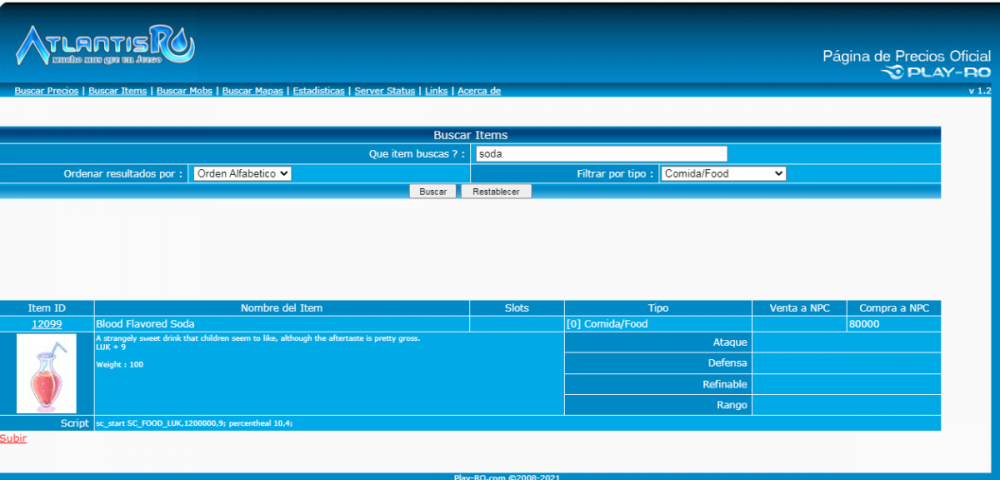
Task: Click the Blood Flavored Soda item image
Action: [x=47, y=374]
